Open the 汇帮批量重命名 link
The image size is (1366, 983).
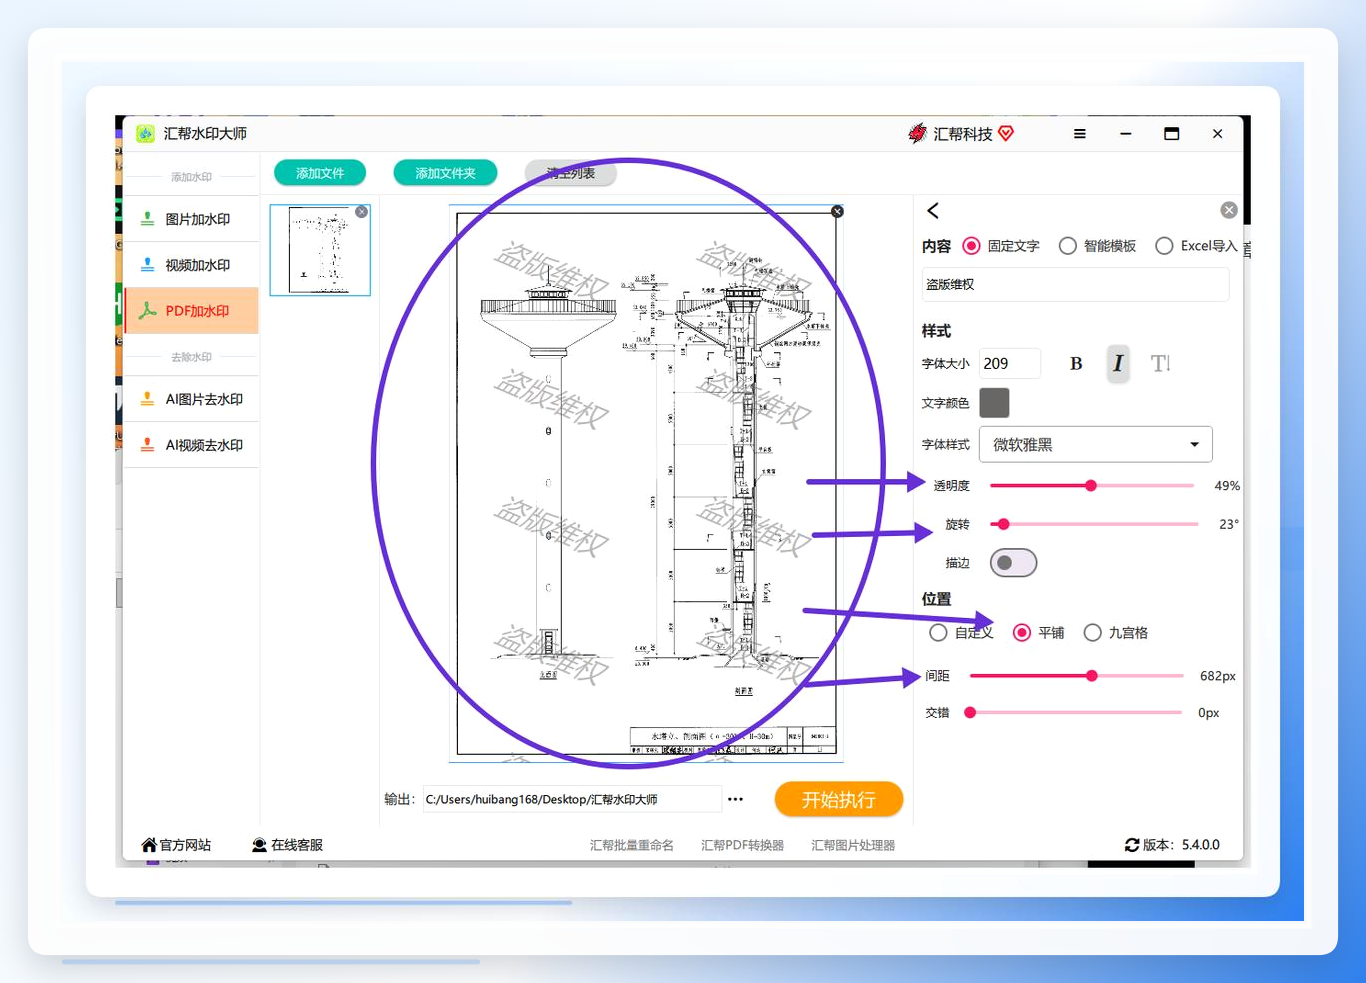tap(632, 845)
